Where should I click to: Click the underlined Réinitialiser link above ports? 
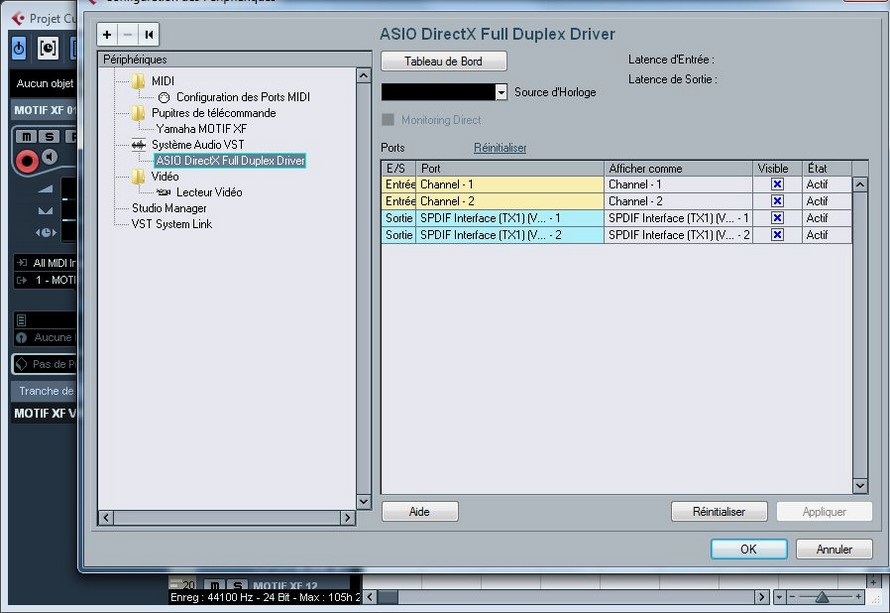pyautogui.click(x=499, y=148)
